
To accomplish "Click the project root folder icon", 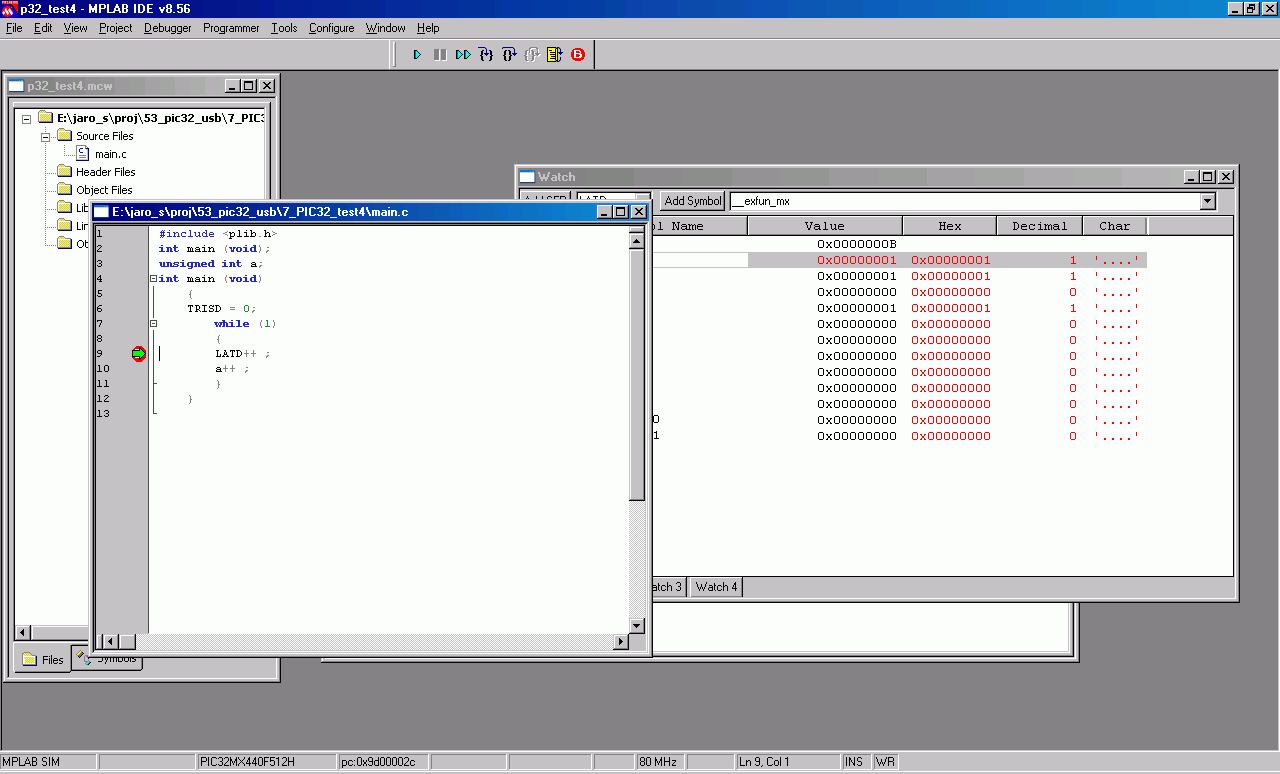I will (x=45, y=118).
